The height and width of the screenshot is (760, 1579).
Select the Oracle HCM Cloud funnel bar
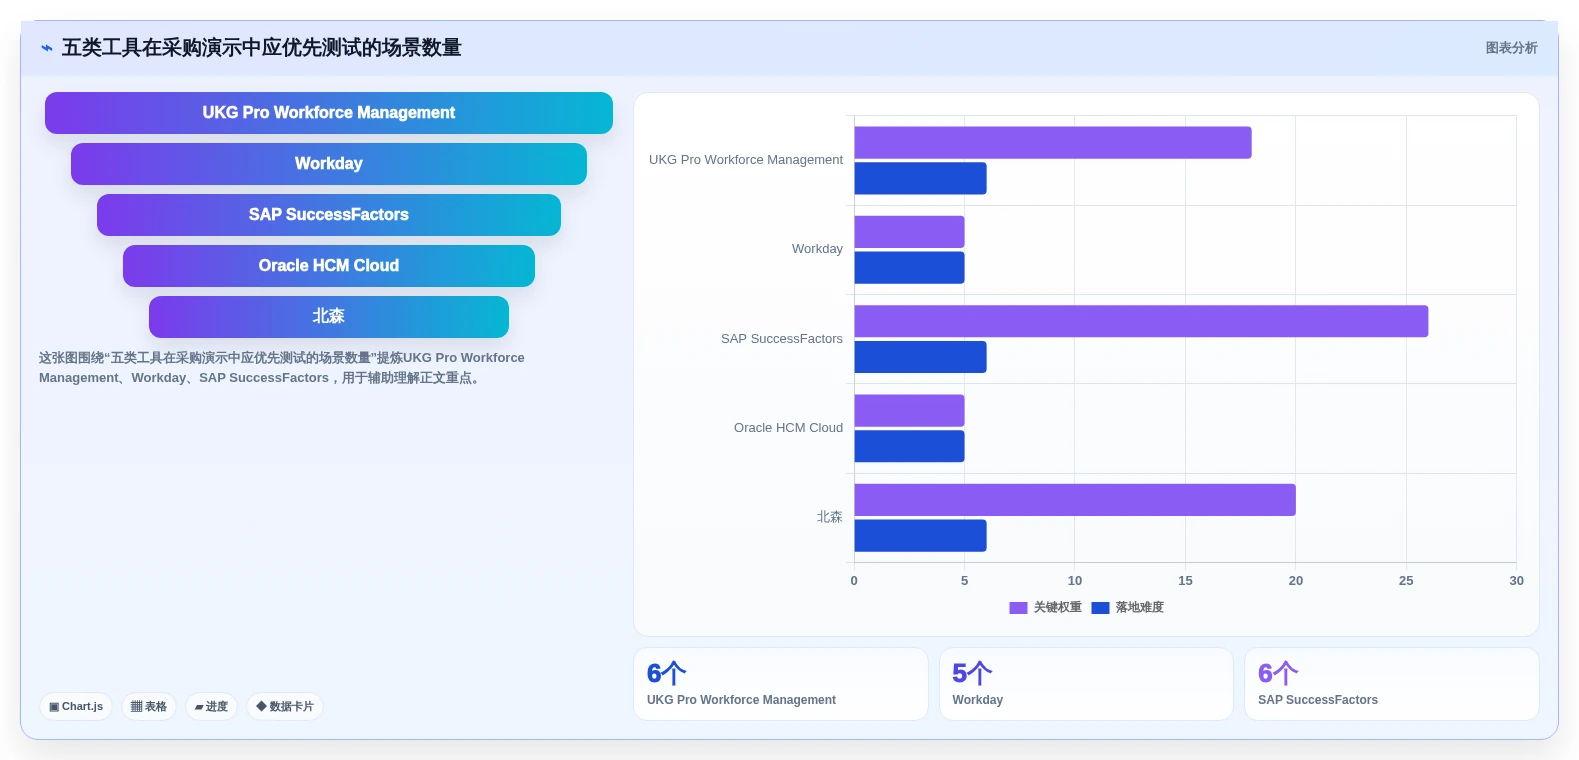pyautogui.click(x=329, y=266)
